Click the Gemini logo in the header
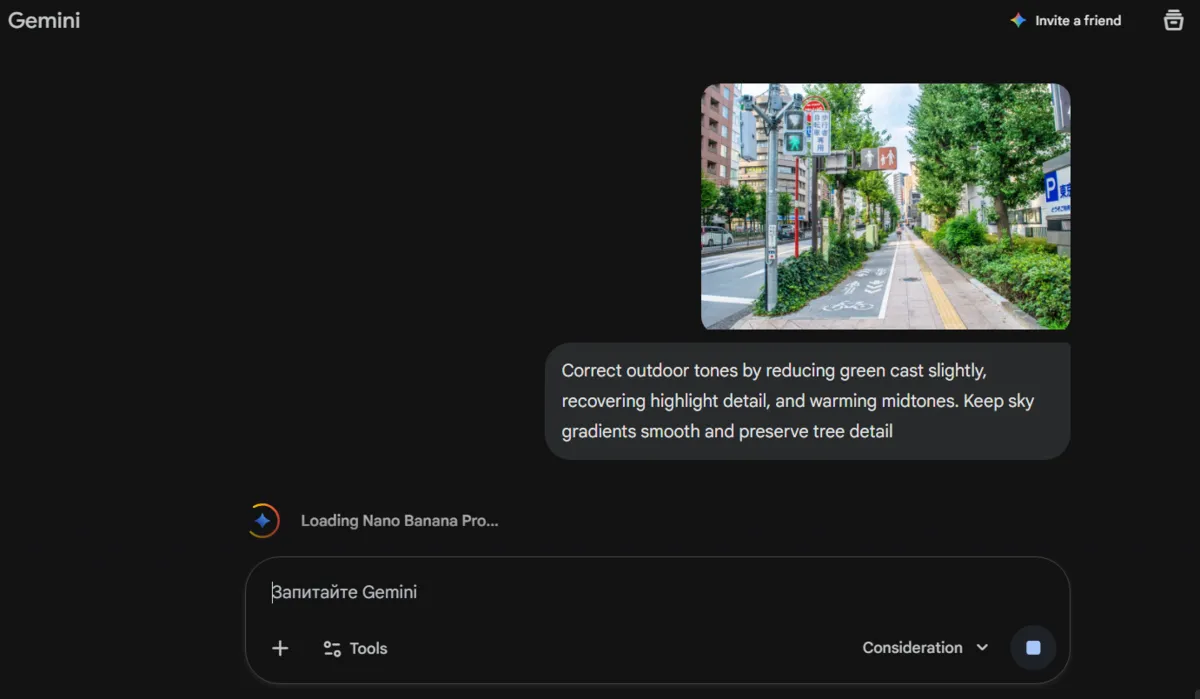Screen dimensions: 1200x699 (x=44, y=20)
